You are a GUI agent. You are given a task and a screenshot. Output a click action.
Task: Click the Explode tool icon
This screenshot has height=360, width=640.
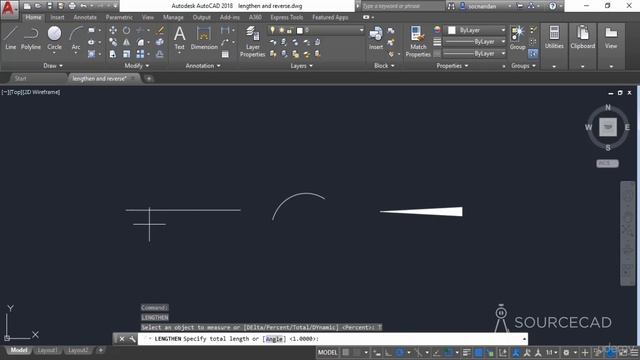(x=160, y=42)
